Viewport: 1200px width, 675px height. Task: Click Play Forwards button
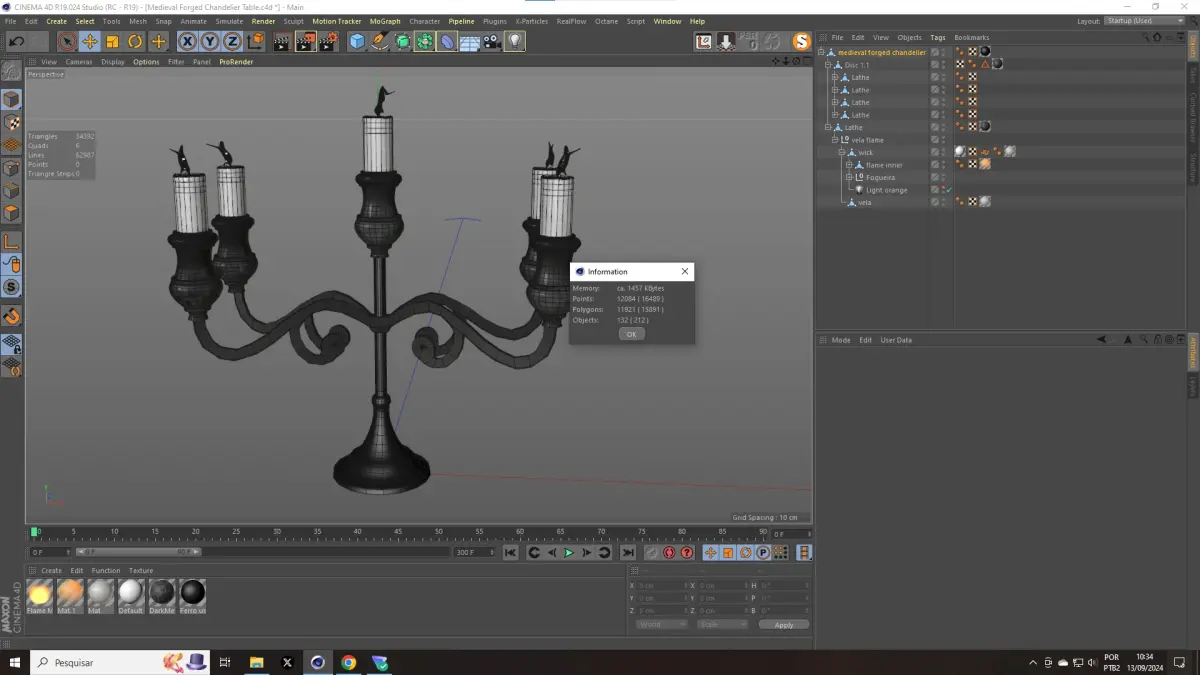click(569, 553)
